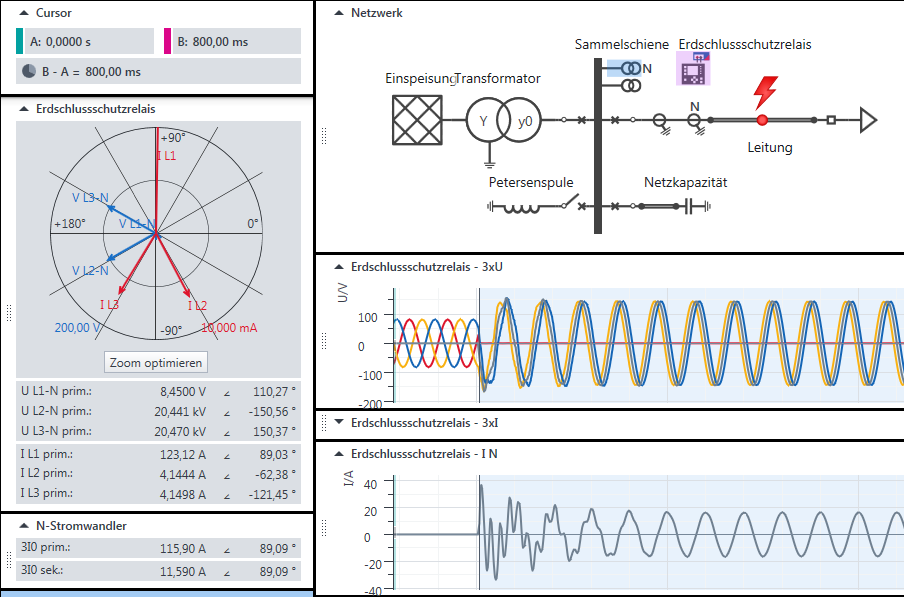Select the U L1-N prim. row
This screenshot has height=597, width=904.
[x=159, y=391]
